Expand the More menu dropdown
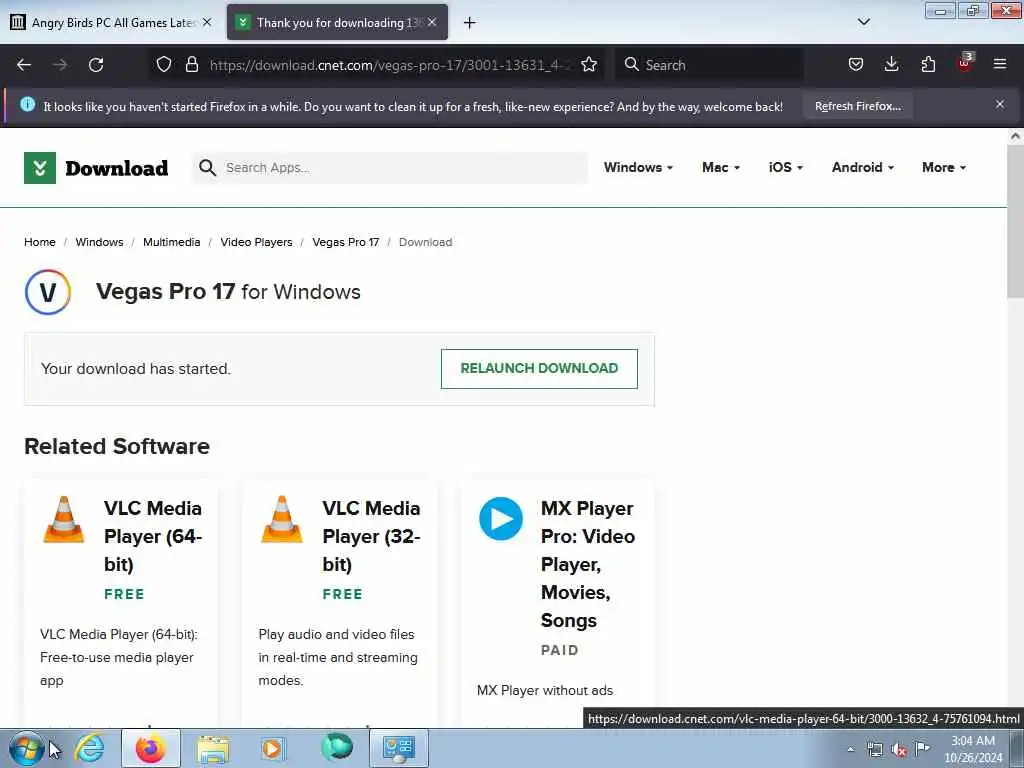Screen dimensions: 1024x768 pos(944,167)
